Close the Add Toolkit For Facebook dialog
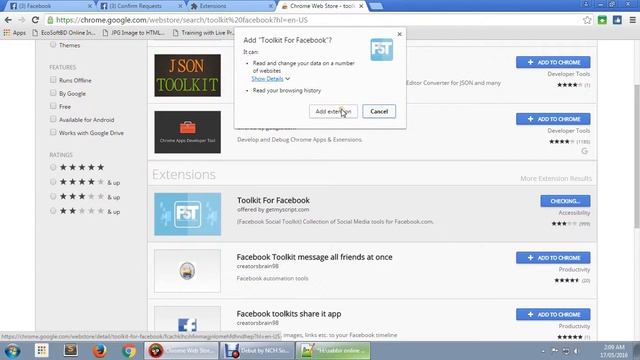 pos(400,34)
